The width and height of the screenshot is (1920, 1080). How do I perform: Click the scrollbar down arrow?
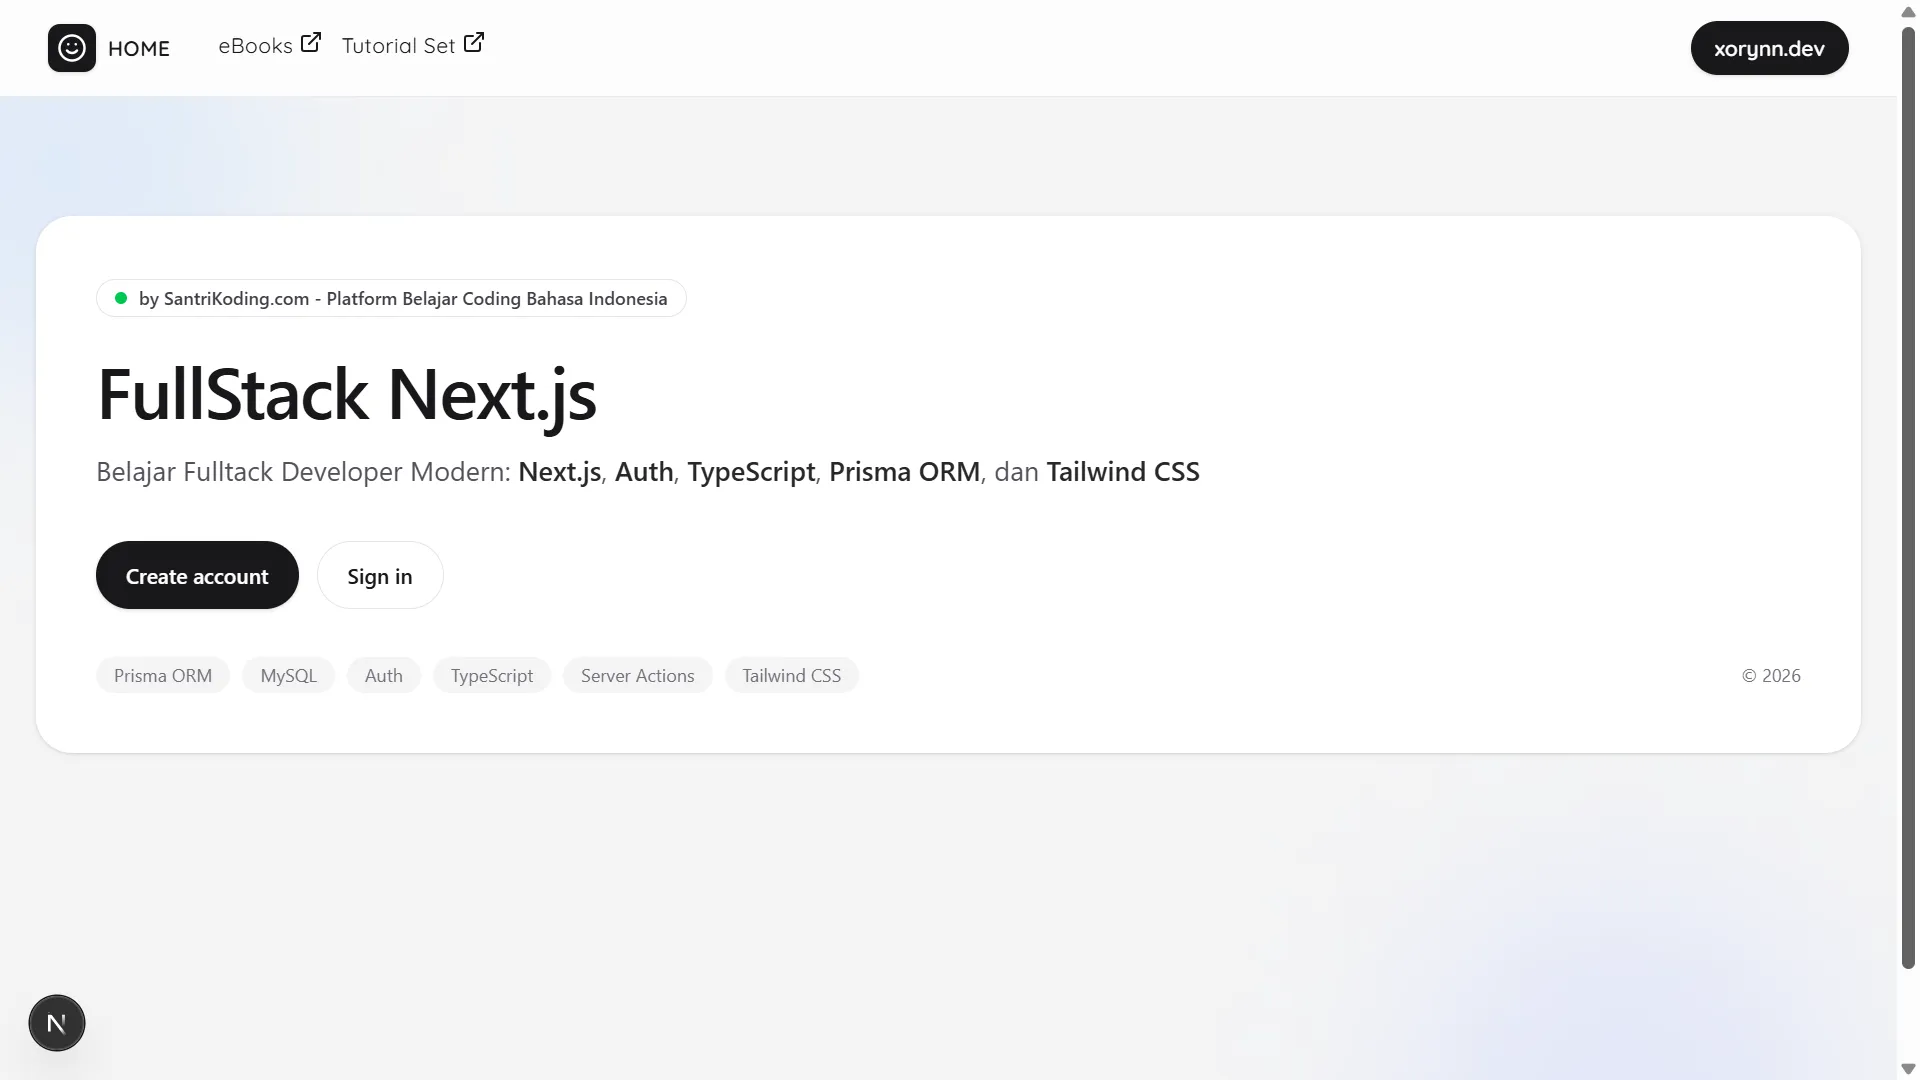point(1908,1069)
